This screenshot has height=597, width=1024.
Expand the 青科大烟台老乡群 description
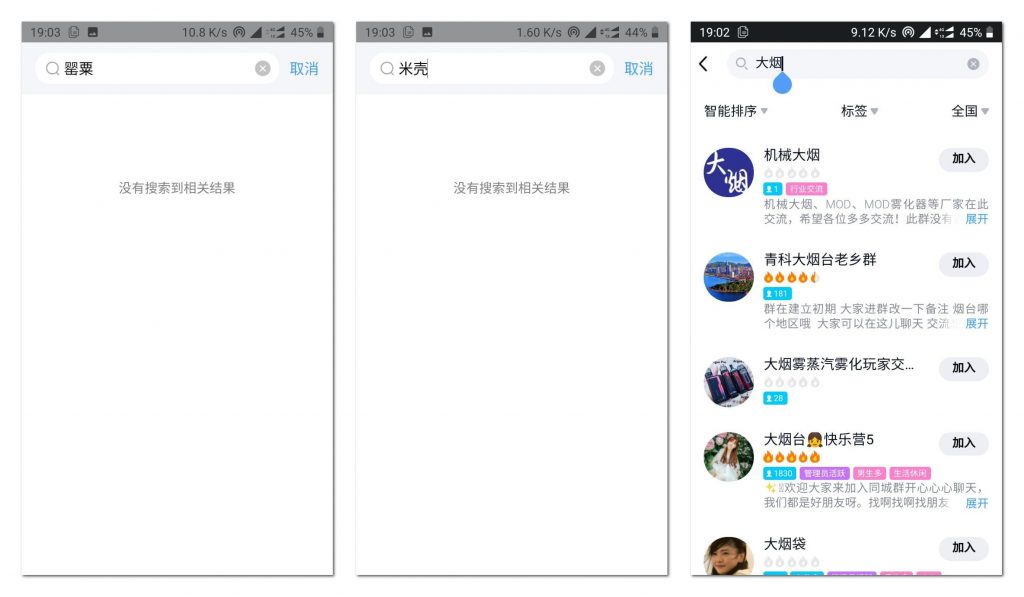click(x=976, y=323)
